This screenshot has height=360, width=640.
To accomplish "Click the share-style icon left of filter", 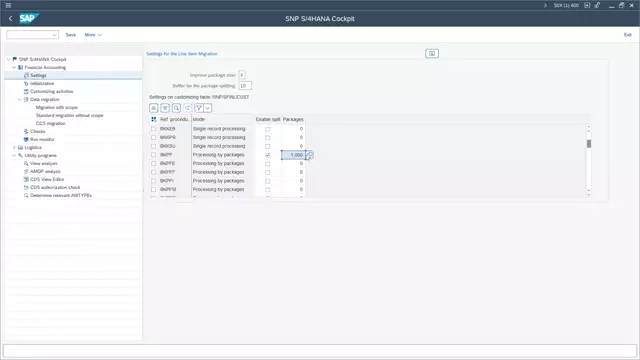I will click(188, 108).
